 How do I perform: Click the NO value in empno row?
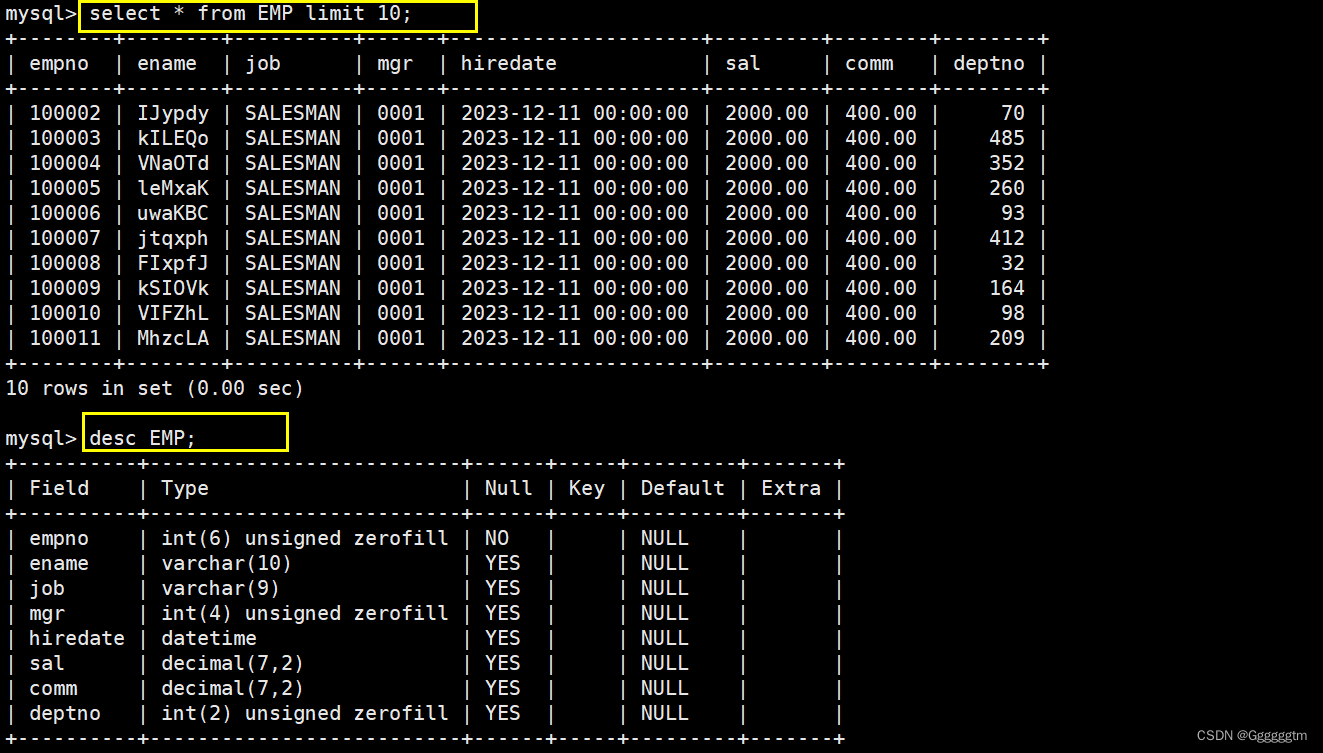click(x=497, y=538)
